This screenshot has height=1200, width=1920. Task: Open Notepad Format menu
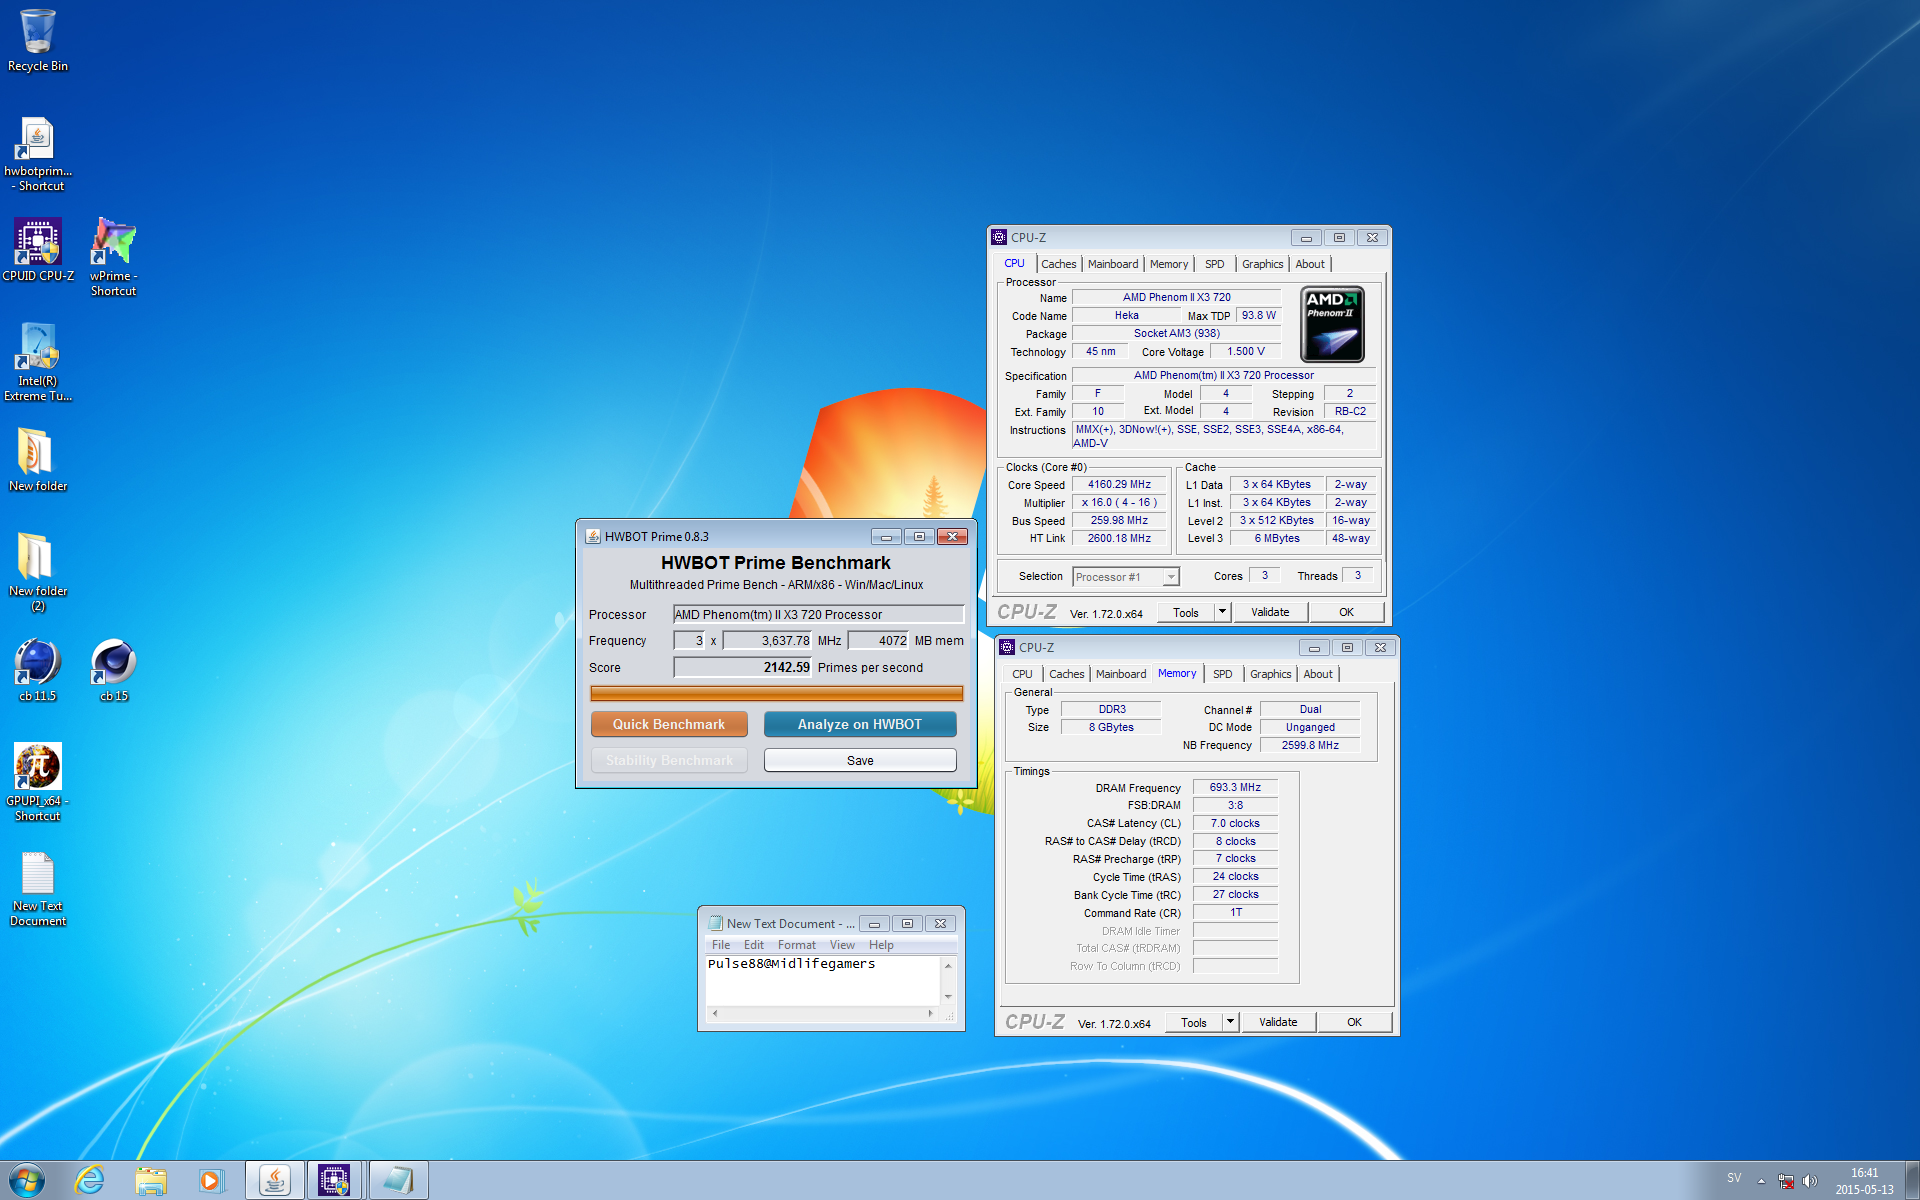[797, 945]
